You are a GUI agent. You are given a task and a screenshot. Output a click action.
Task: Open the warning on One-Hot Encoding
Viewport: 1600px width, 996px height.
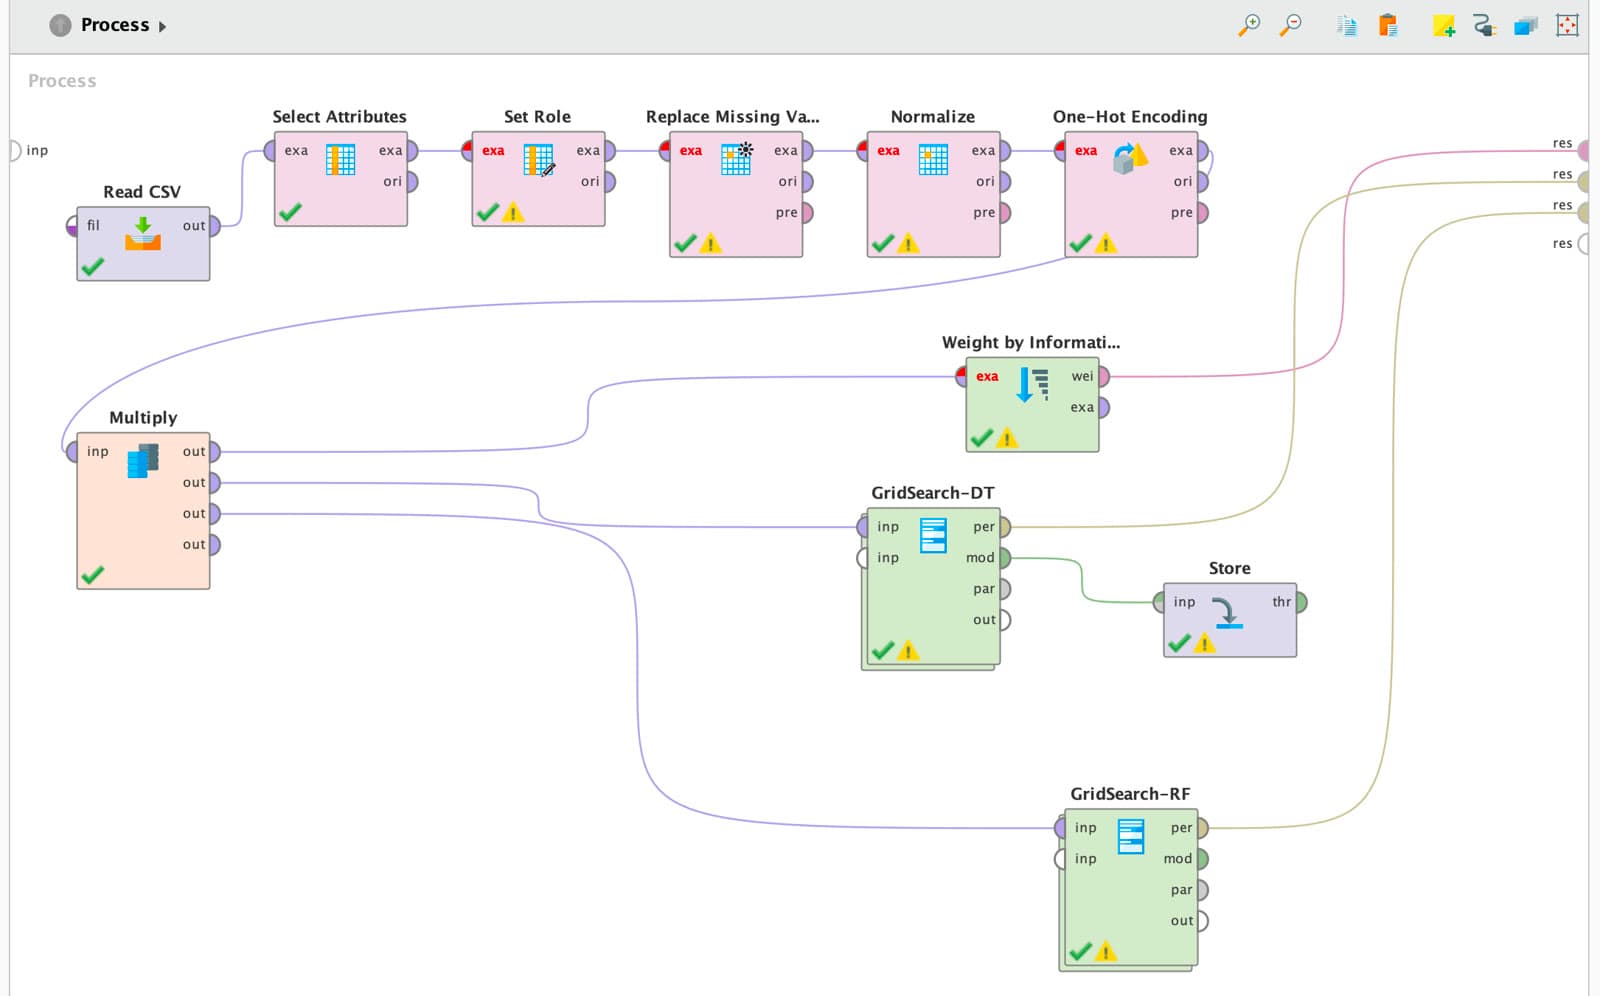coord(1106,244)
